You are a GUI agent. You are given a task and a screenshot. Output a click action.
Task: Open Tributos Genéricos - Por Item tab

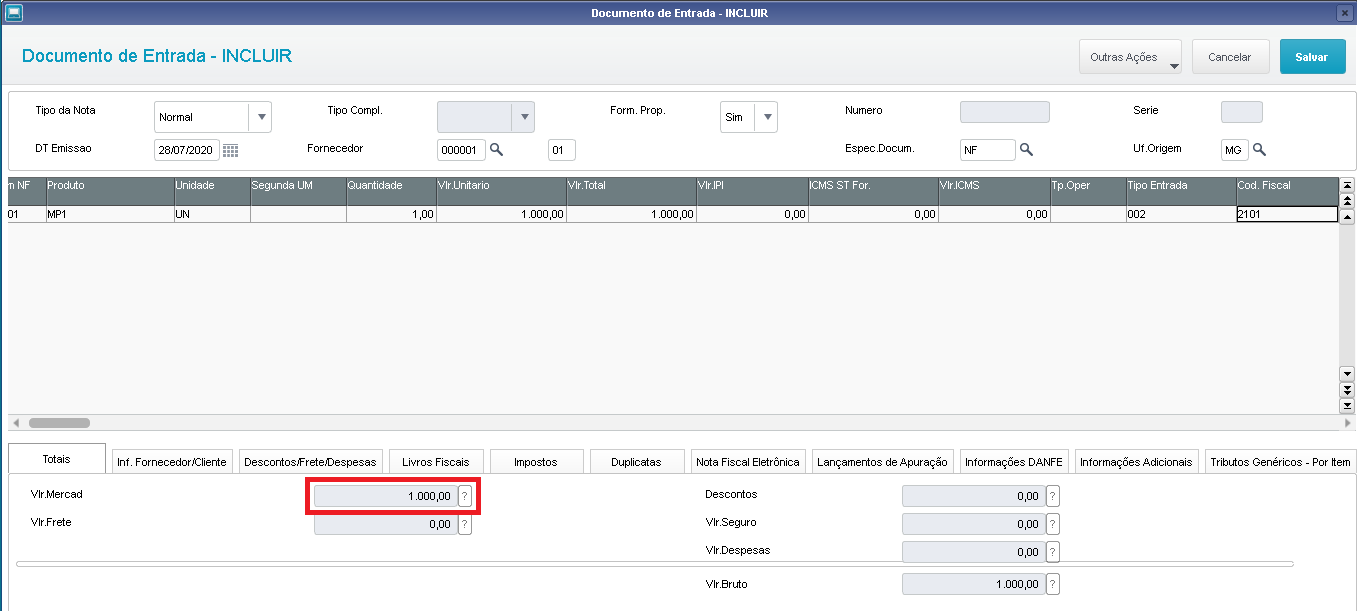pos(1280,462)
